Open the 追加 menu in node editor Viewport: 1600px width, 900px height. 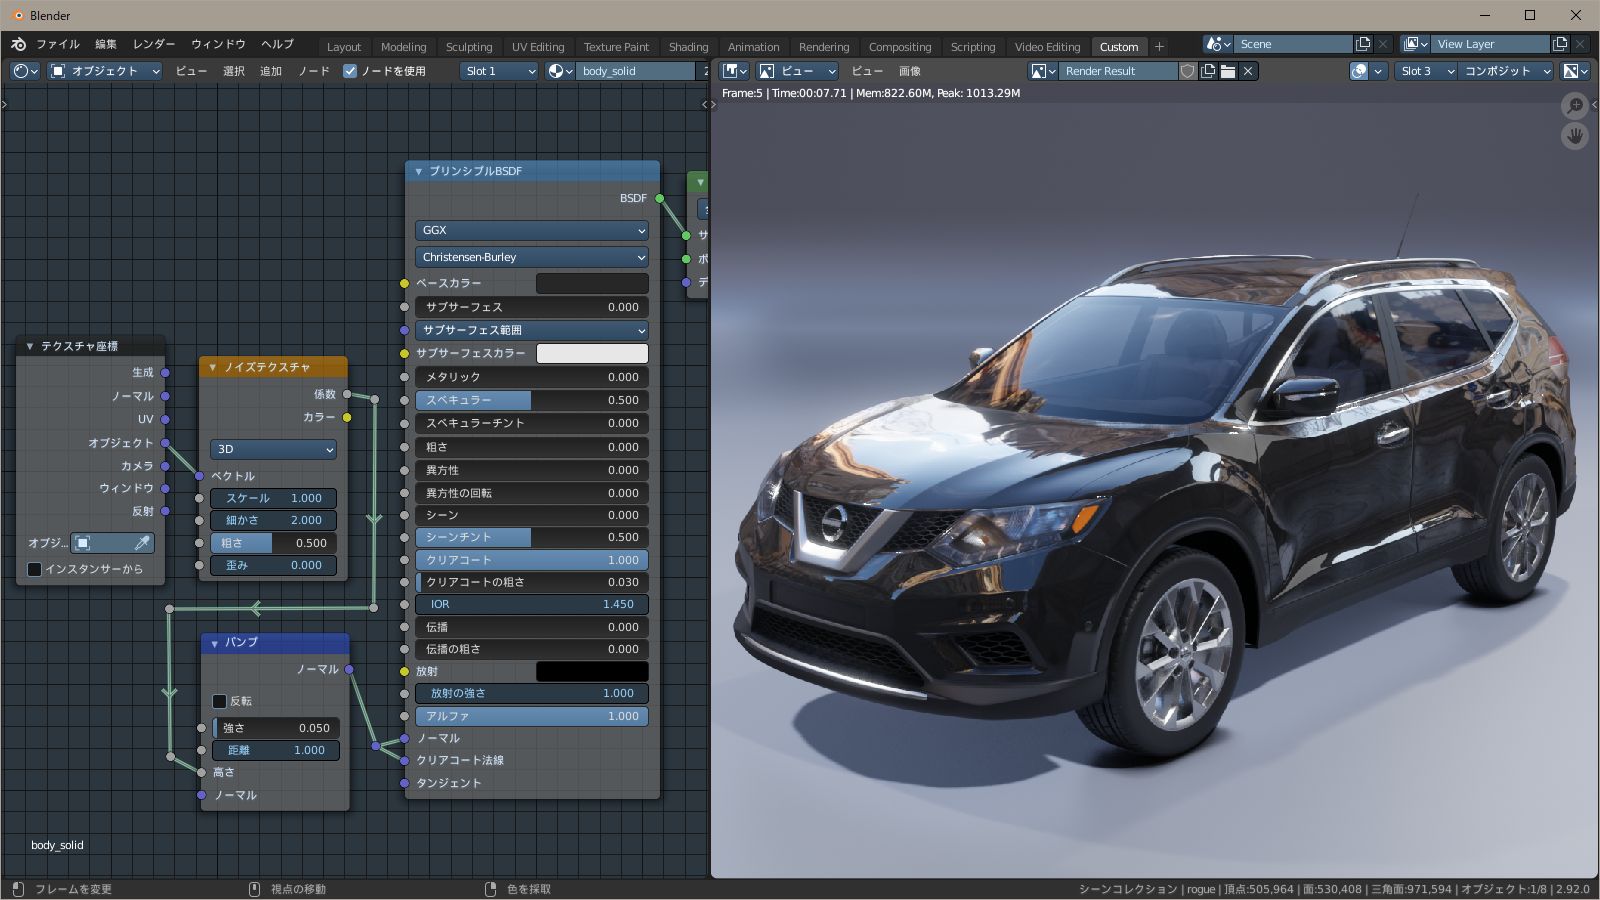[271, 71]
